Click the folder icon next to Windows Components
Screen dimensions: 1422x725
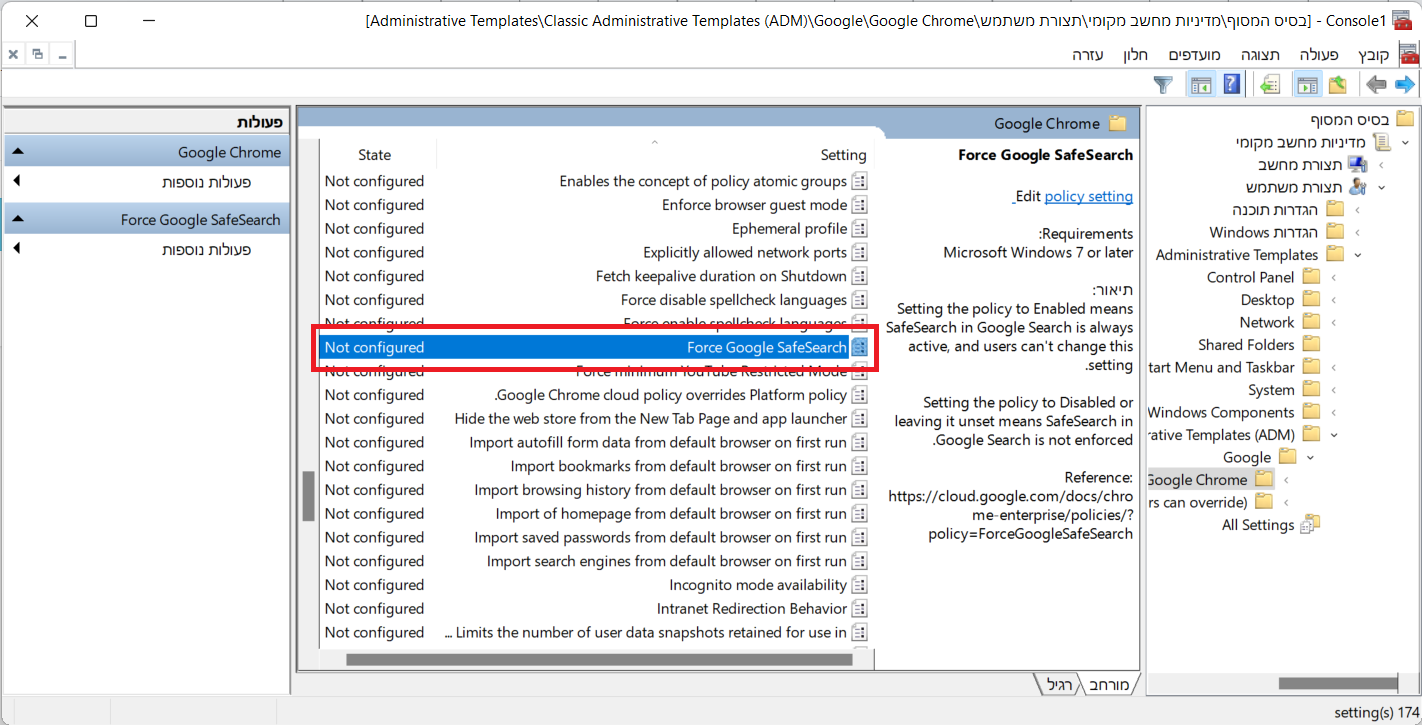1311,412
